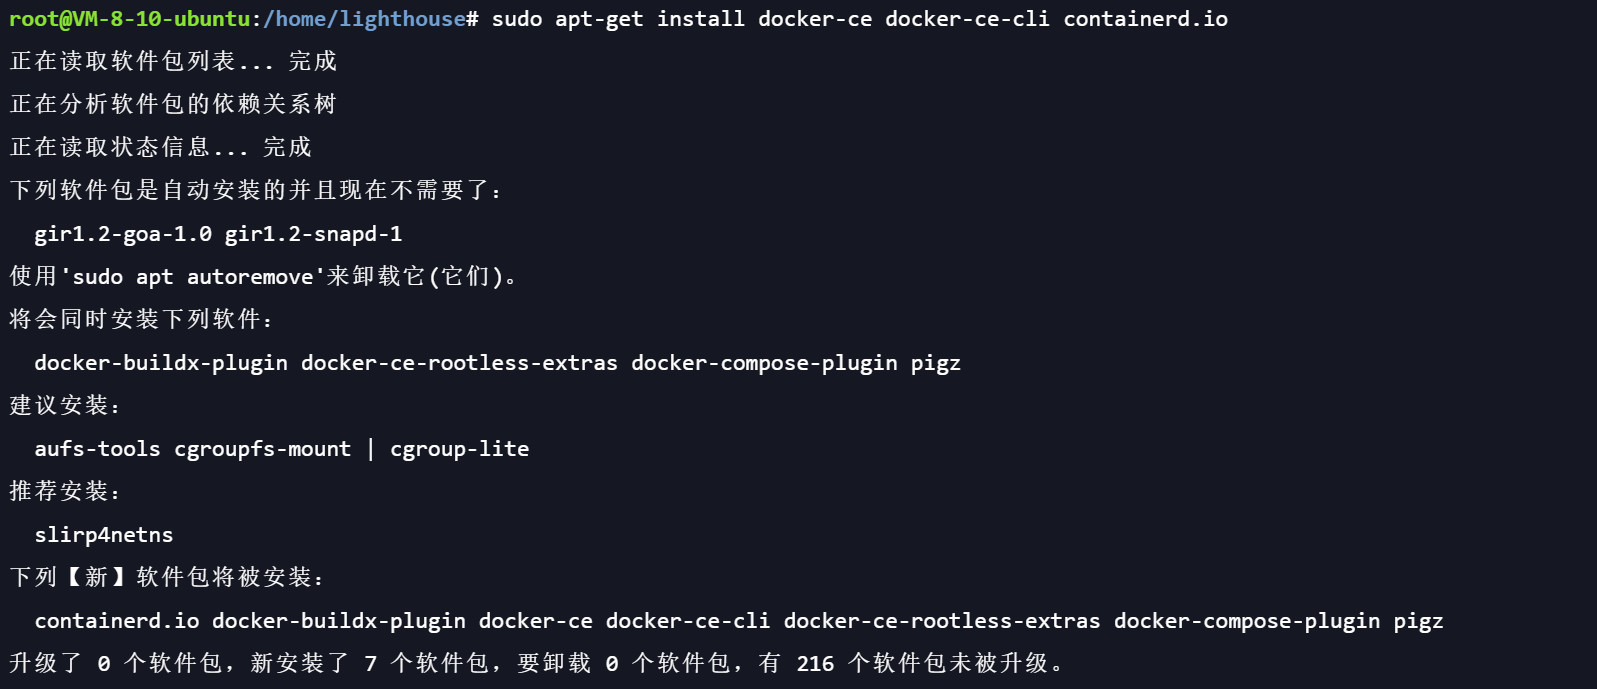Click the number 216 in the summary line
This screenshot has width=1597, height=689.
(815, 664)
